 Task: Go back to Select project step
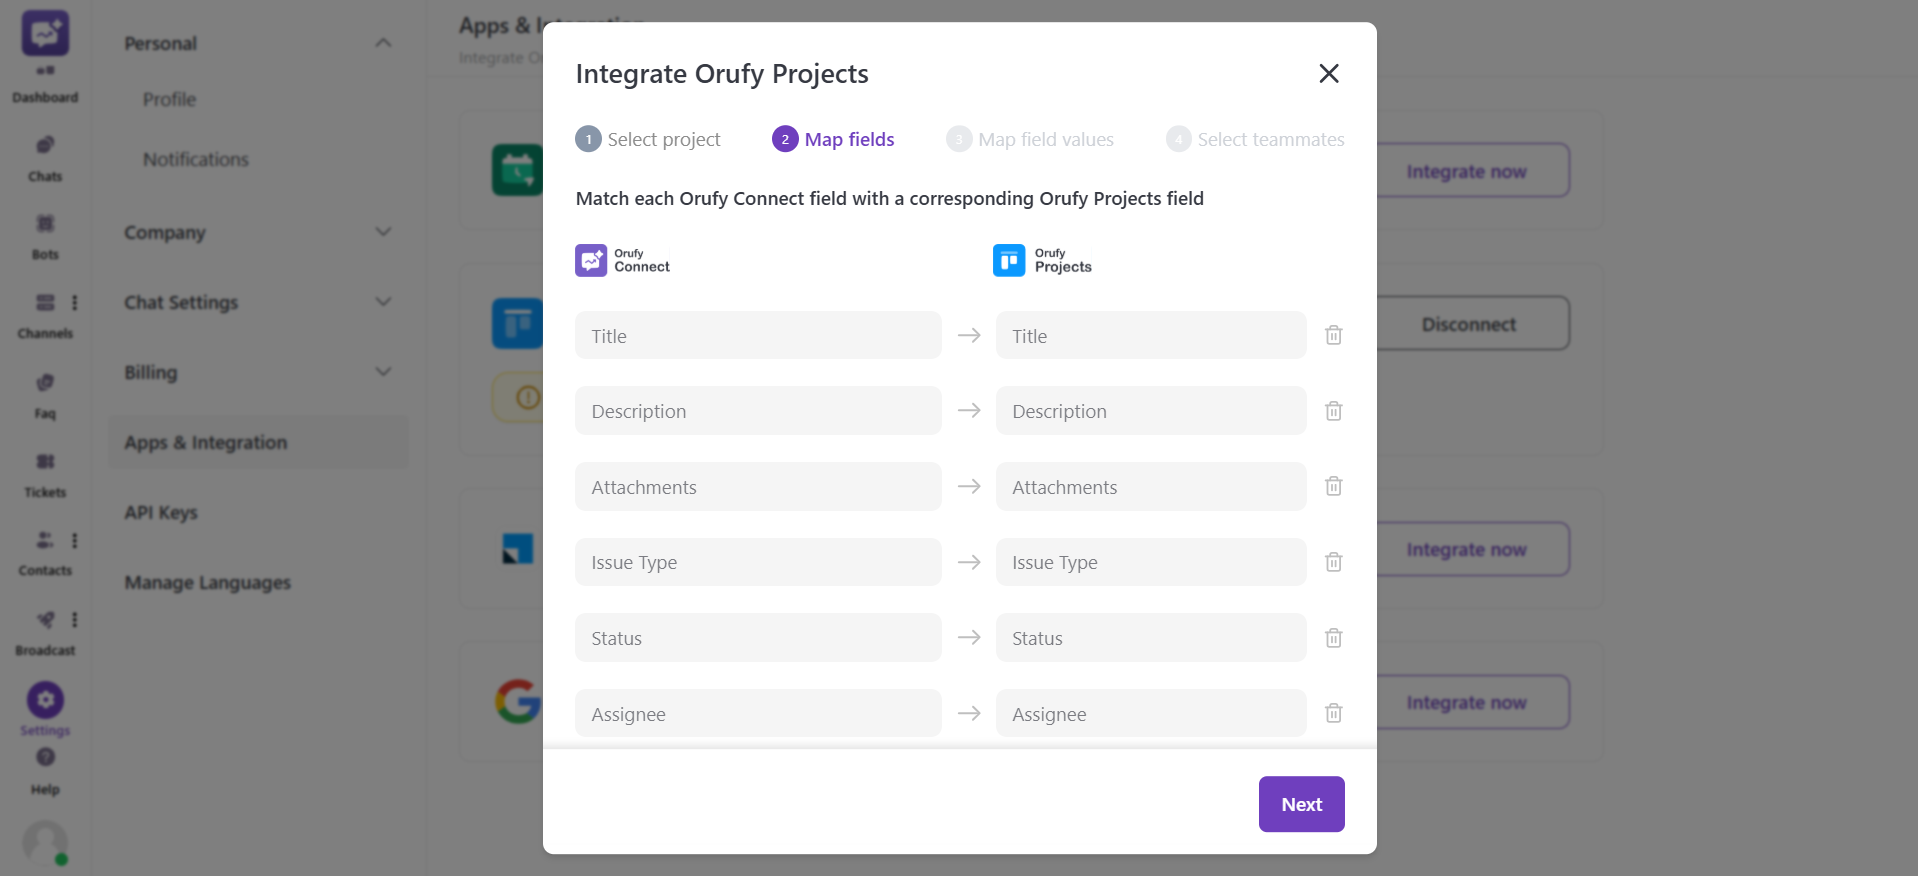[648, 139]
